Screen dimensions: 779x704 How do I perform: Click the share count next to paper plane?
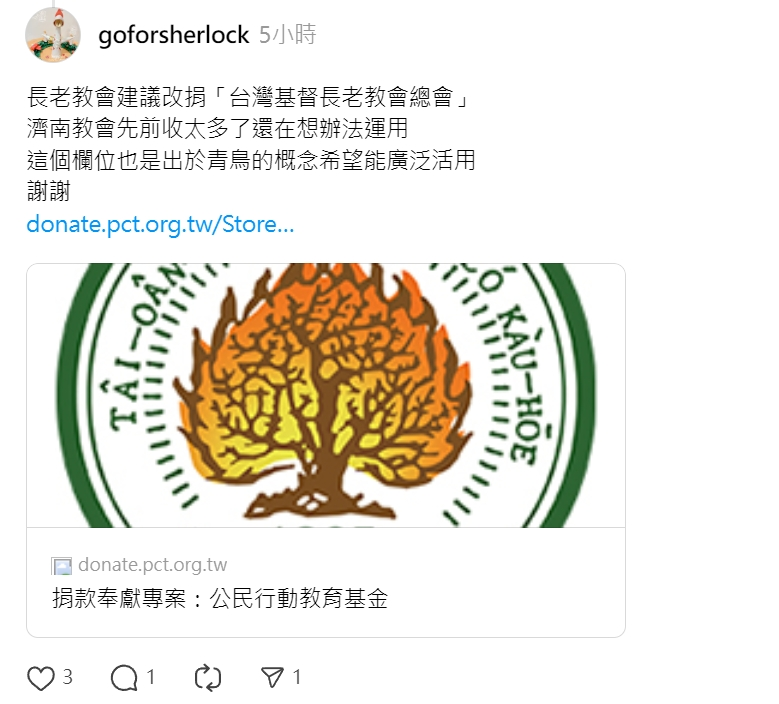pos(297,677)
